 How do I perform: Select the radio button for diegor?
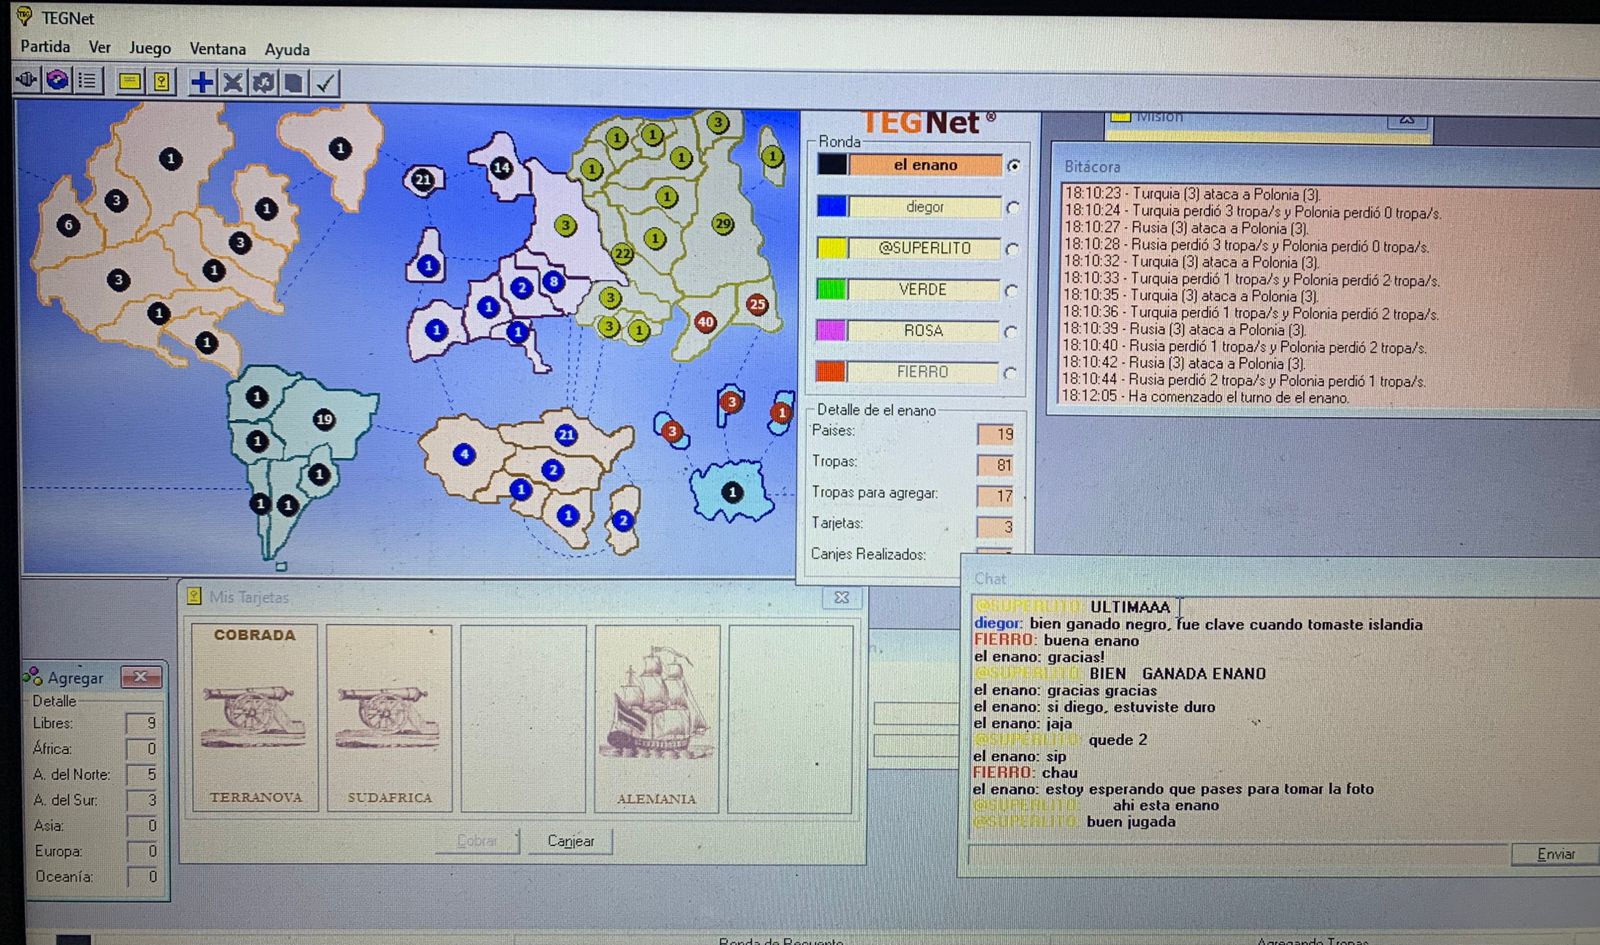point(1013,208)
